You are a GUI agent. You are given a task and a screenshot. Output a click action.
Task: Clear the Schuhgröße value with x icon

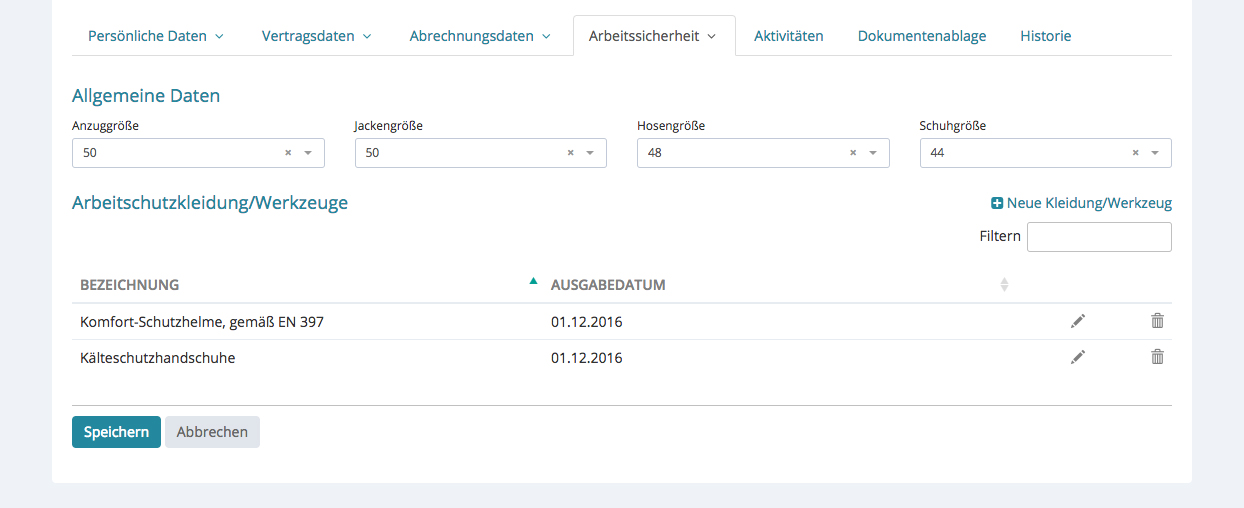click(1135, 153)
